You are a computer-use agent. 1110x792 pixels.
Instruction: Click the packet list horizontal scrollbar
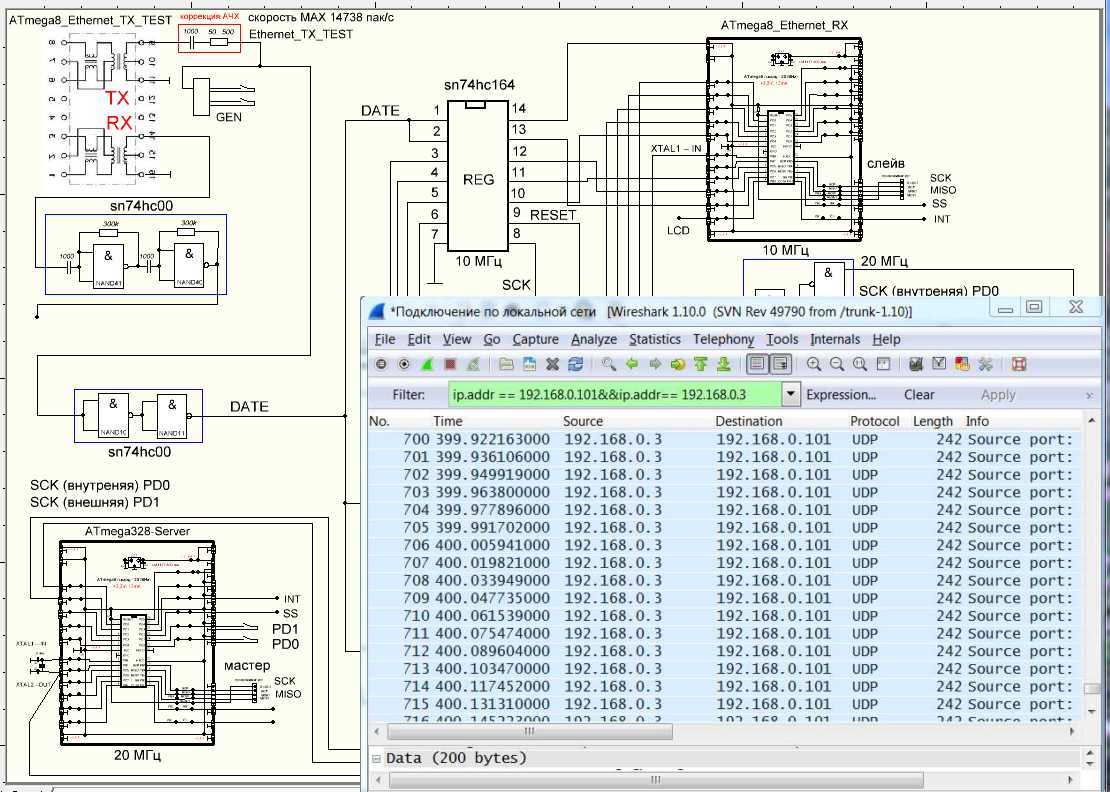[x=700, y=731]
